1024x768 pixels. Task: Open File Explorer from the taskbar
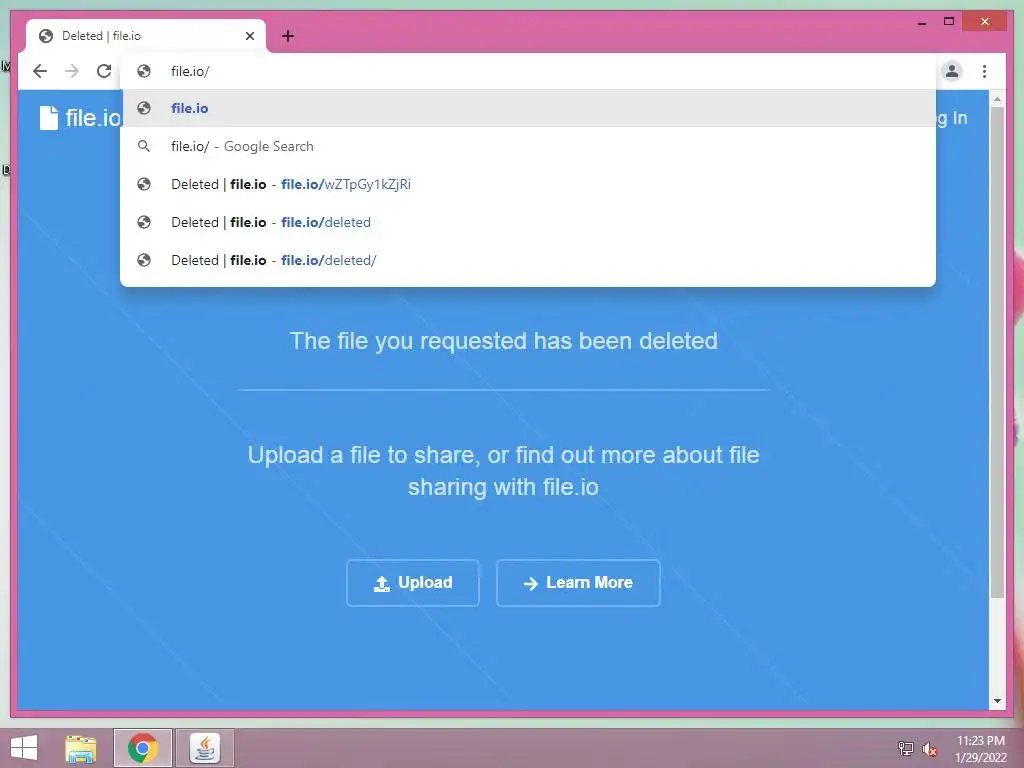pos(81,748)
